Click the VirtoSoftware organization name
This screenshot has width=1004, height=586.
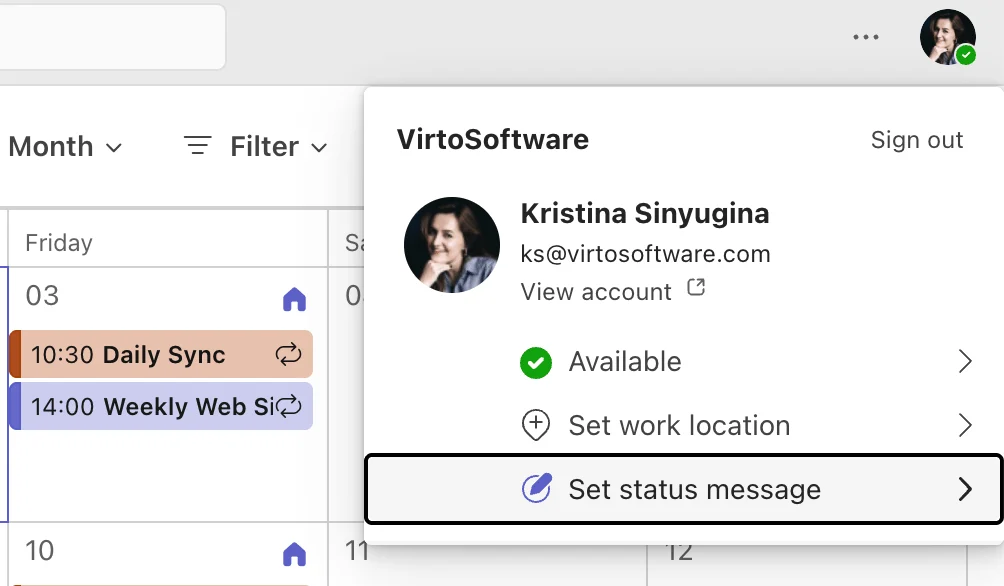coord(492,140)
